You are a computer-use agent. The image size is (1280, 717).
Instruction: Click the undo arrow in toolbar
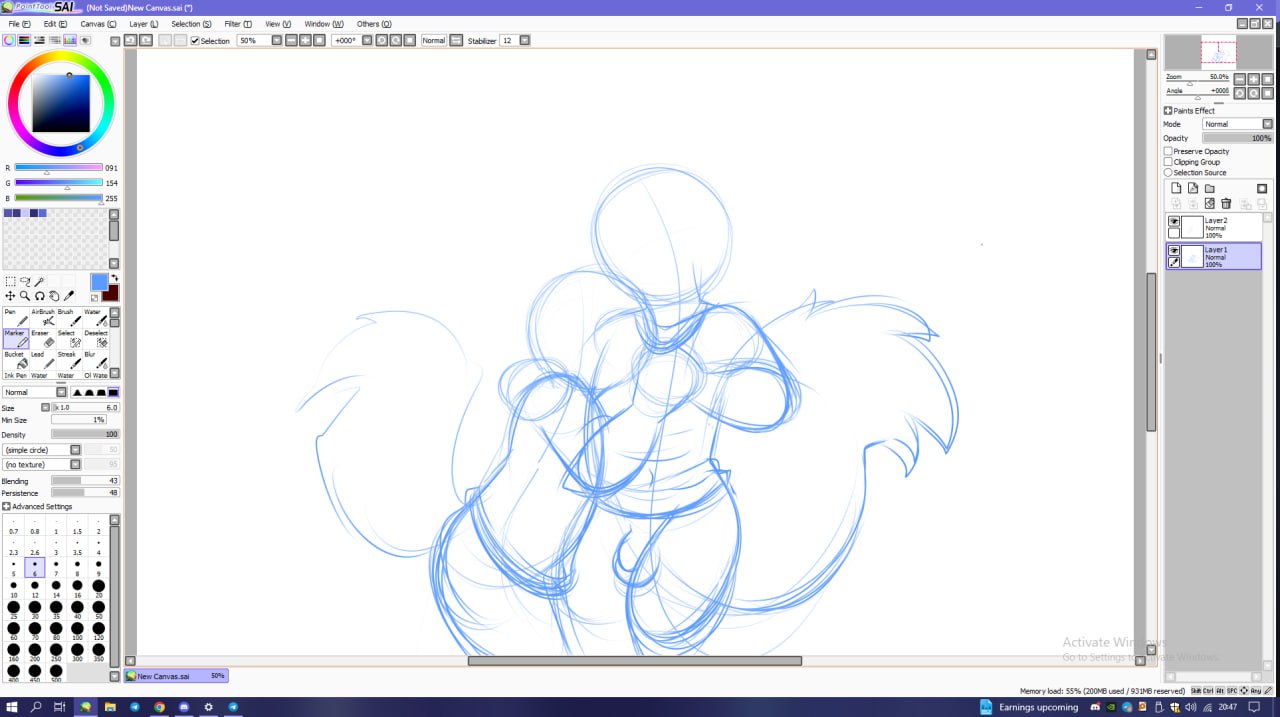click(130, 40)
